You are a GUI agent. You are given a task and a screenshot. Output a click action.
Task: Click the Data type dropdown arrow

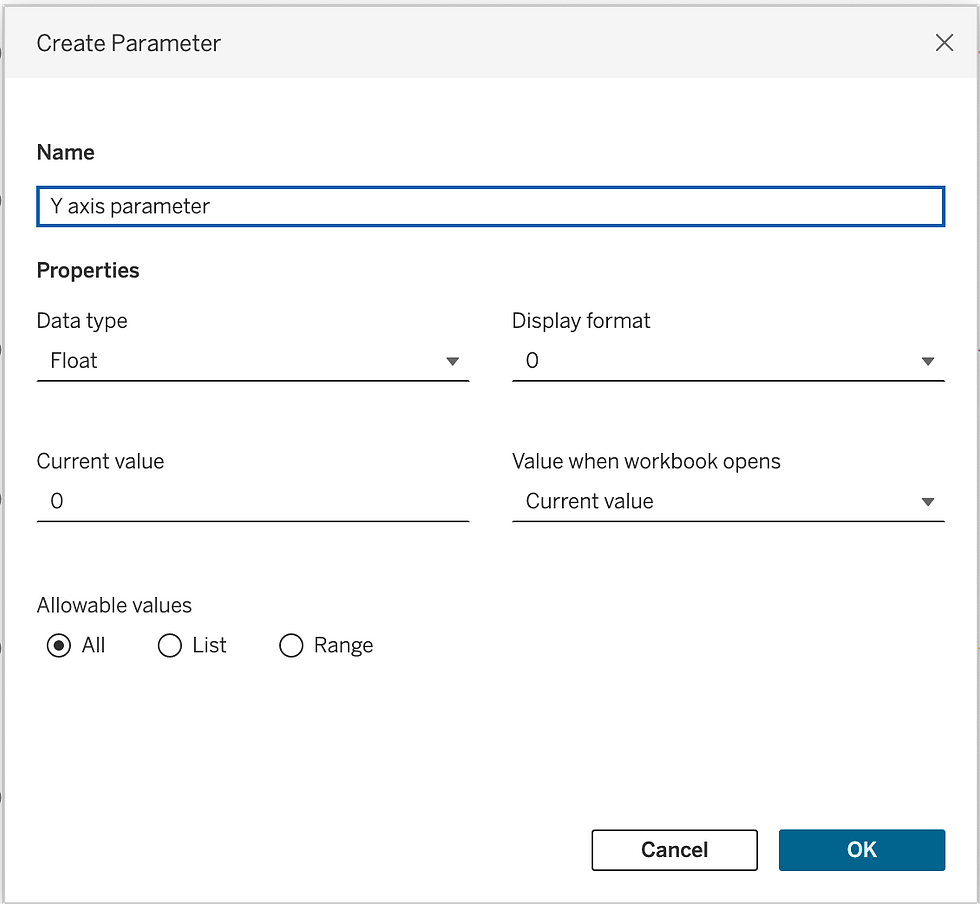pyautogui.click(x=452, y=361)
